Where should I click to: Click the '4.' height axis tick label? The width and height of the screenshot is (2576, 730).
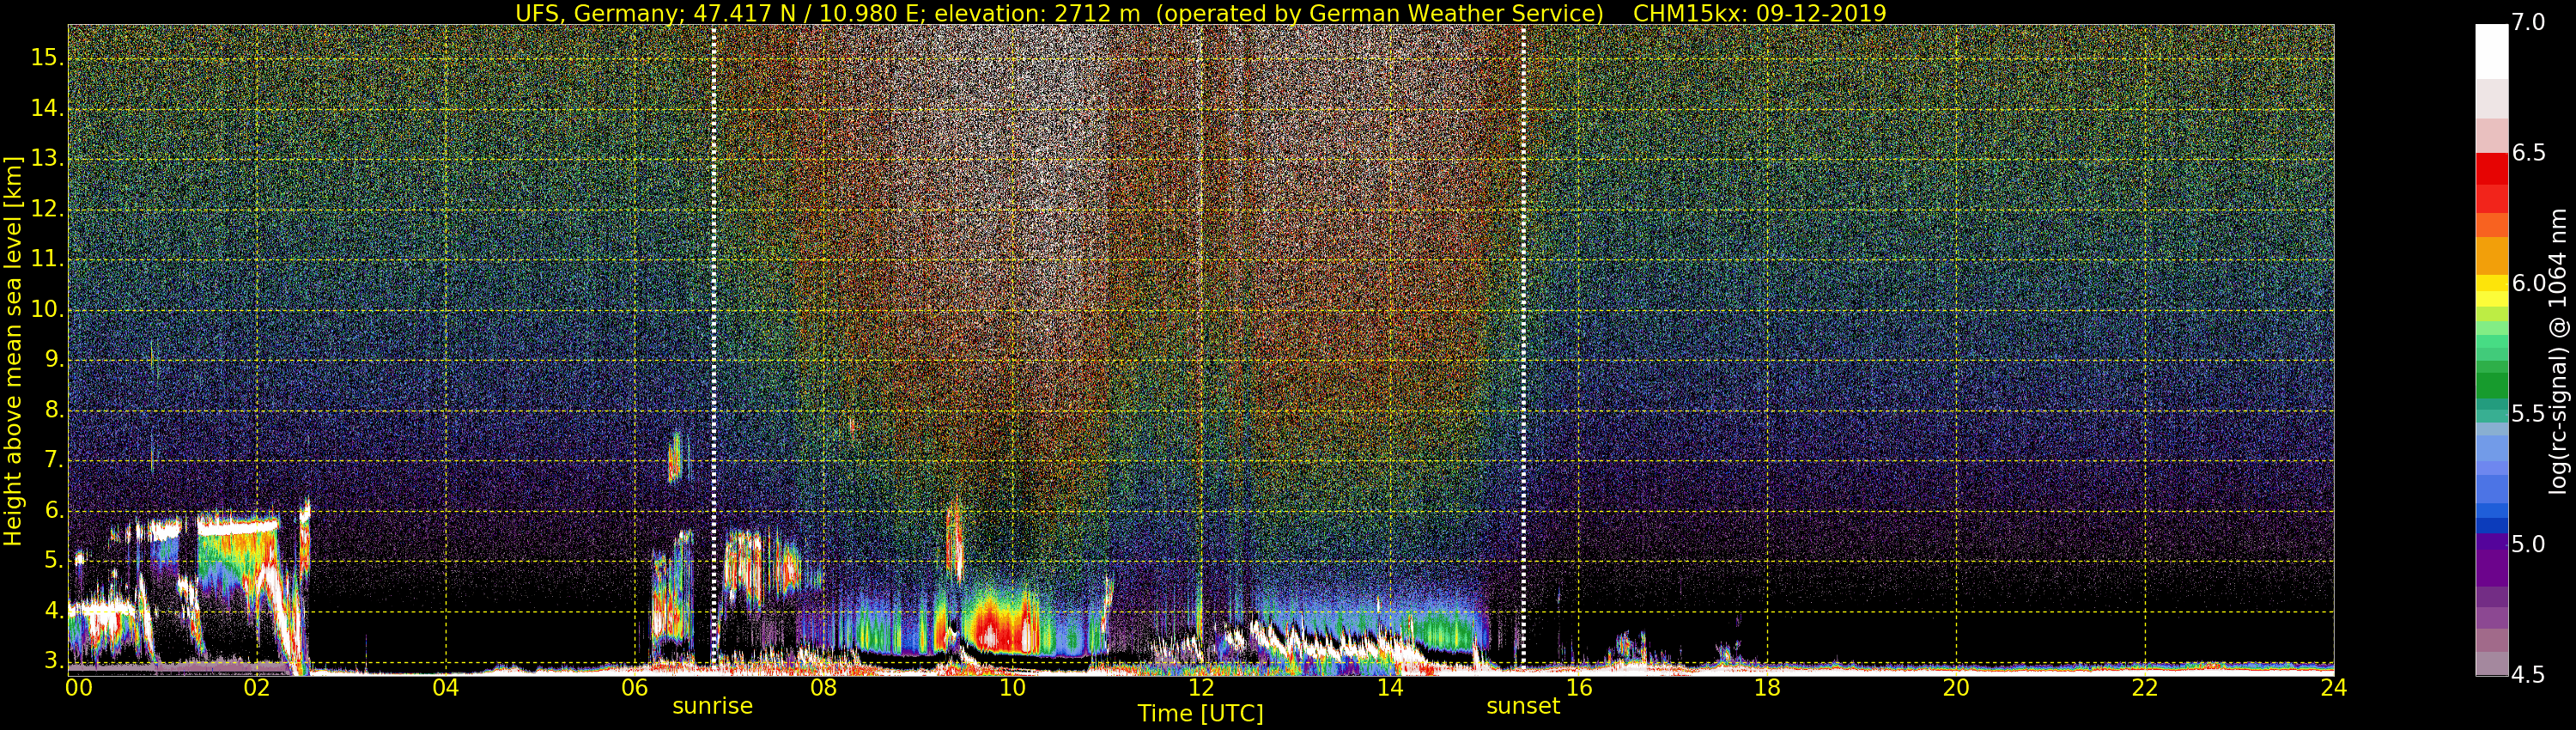(x=54, y=611)
